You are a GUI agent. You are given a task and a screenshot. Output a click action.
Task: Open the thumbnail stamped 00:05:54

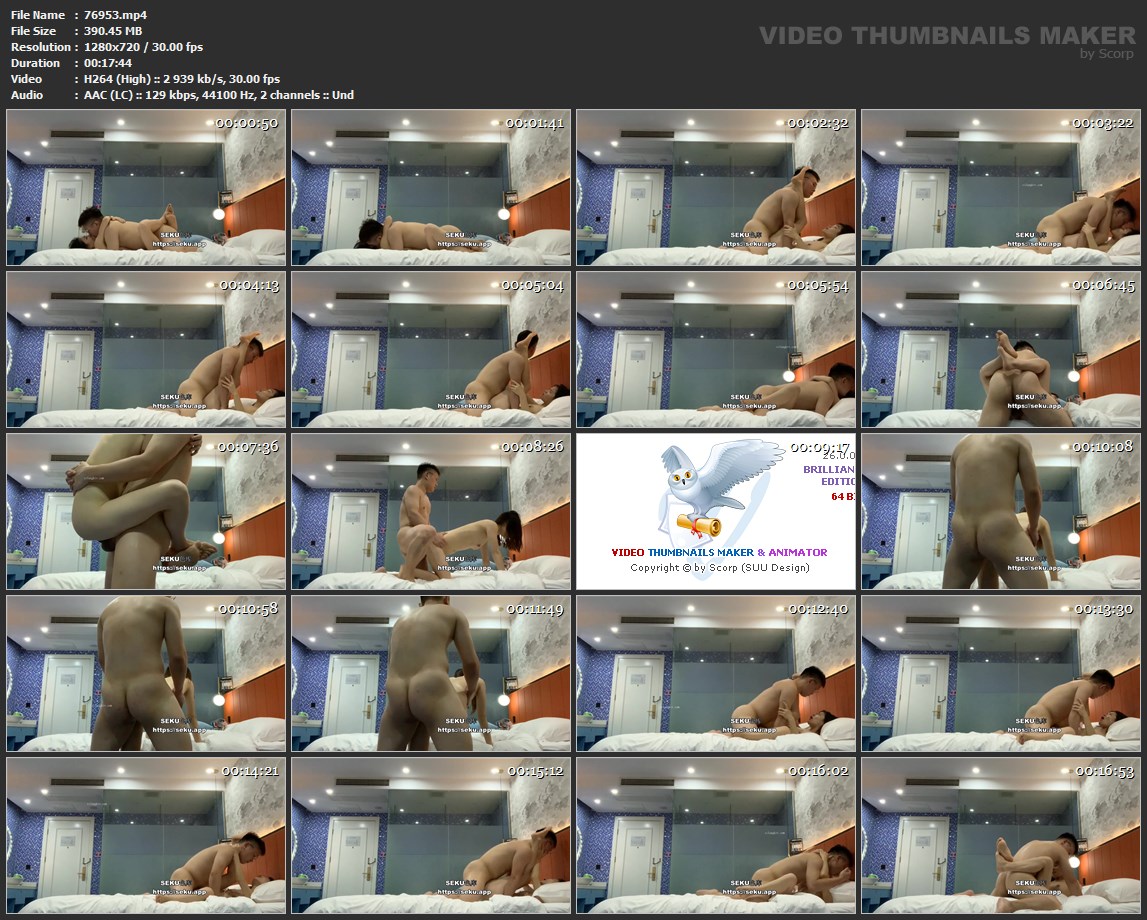[716, 349]
